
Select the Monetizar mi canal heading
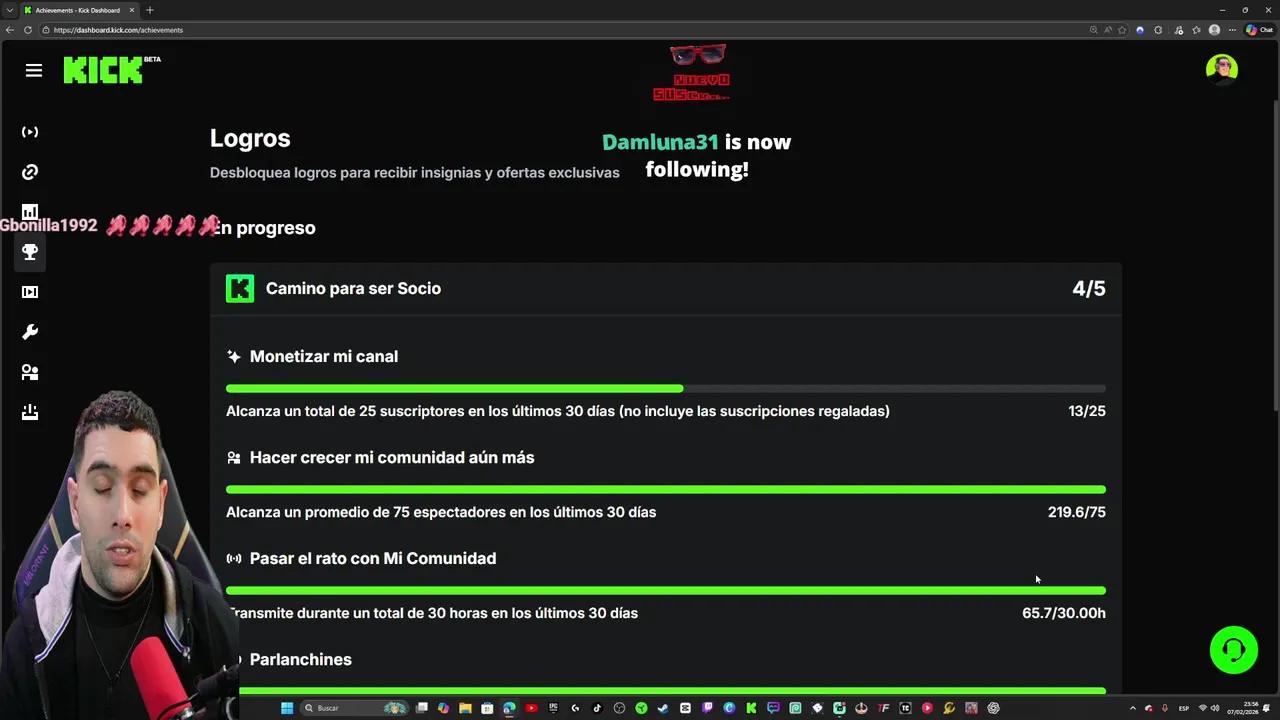324,356
